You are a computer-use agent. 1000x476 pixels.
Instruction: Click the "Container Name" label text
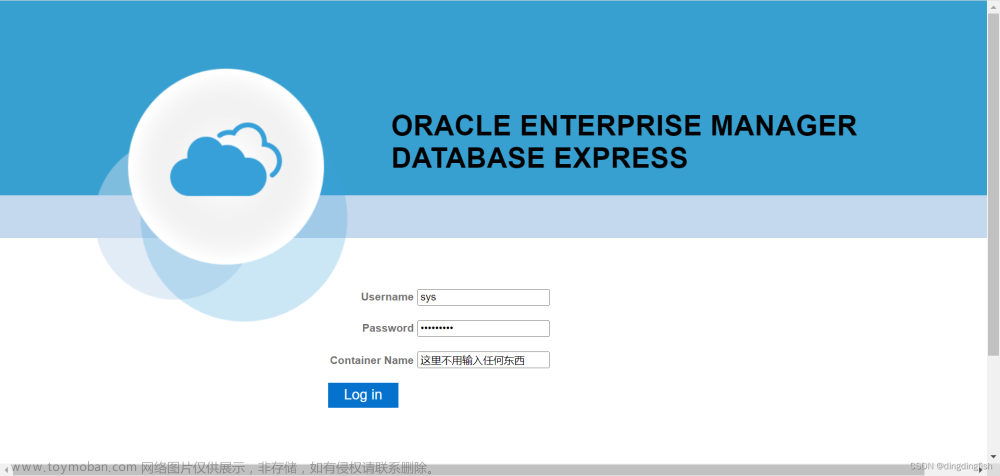coord(372,361)
